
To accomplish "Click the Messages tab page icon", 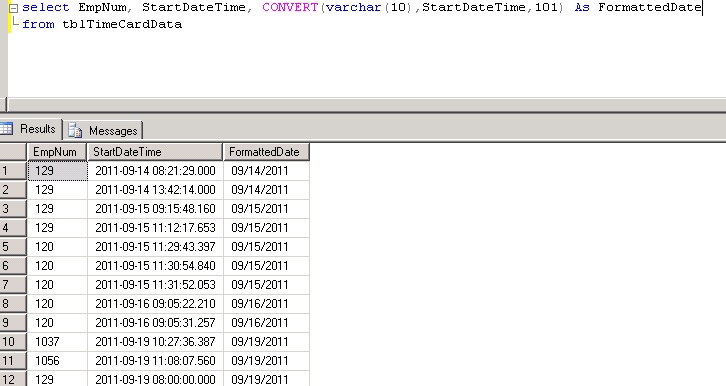I will pos(75,131).
